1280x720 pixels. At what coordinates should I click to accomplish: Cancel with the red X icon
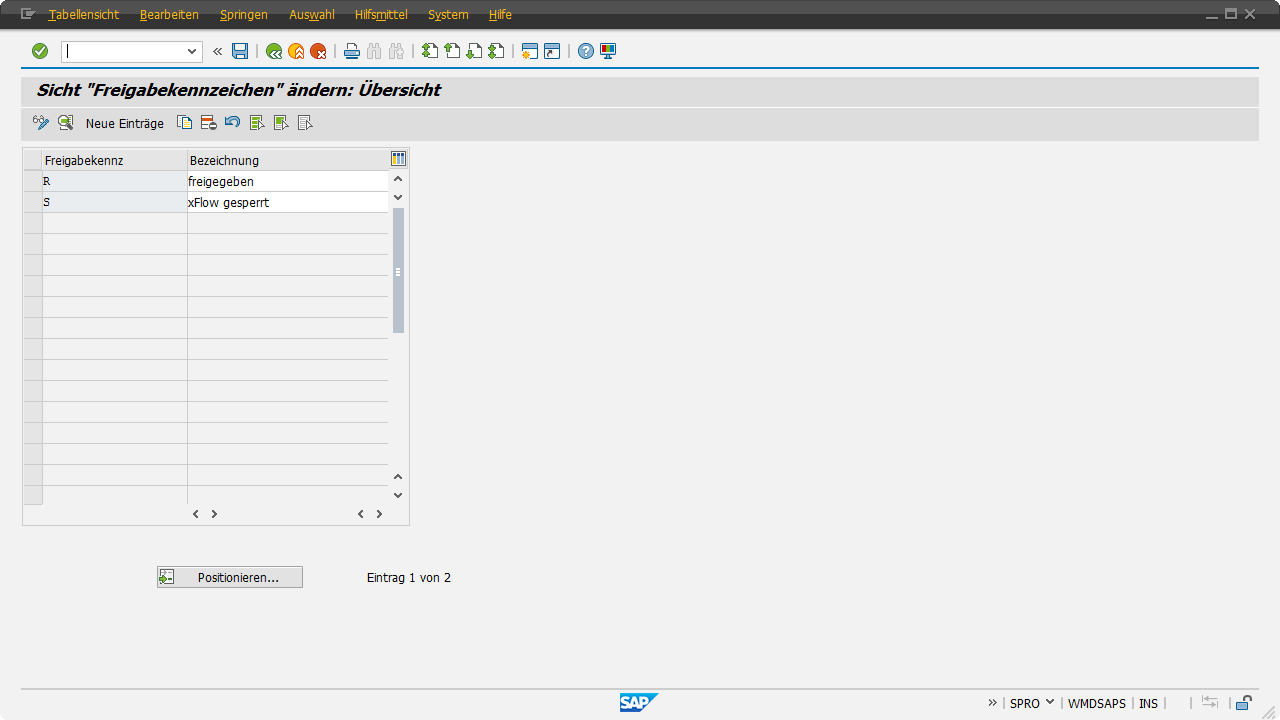(318, 51)
